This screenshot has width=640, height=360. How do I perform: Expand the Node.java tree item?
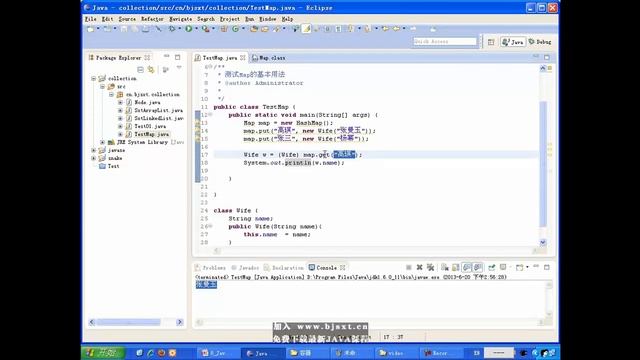pyautogui.click(x=120, y=102)
